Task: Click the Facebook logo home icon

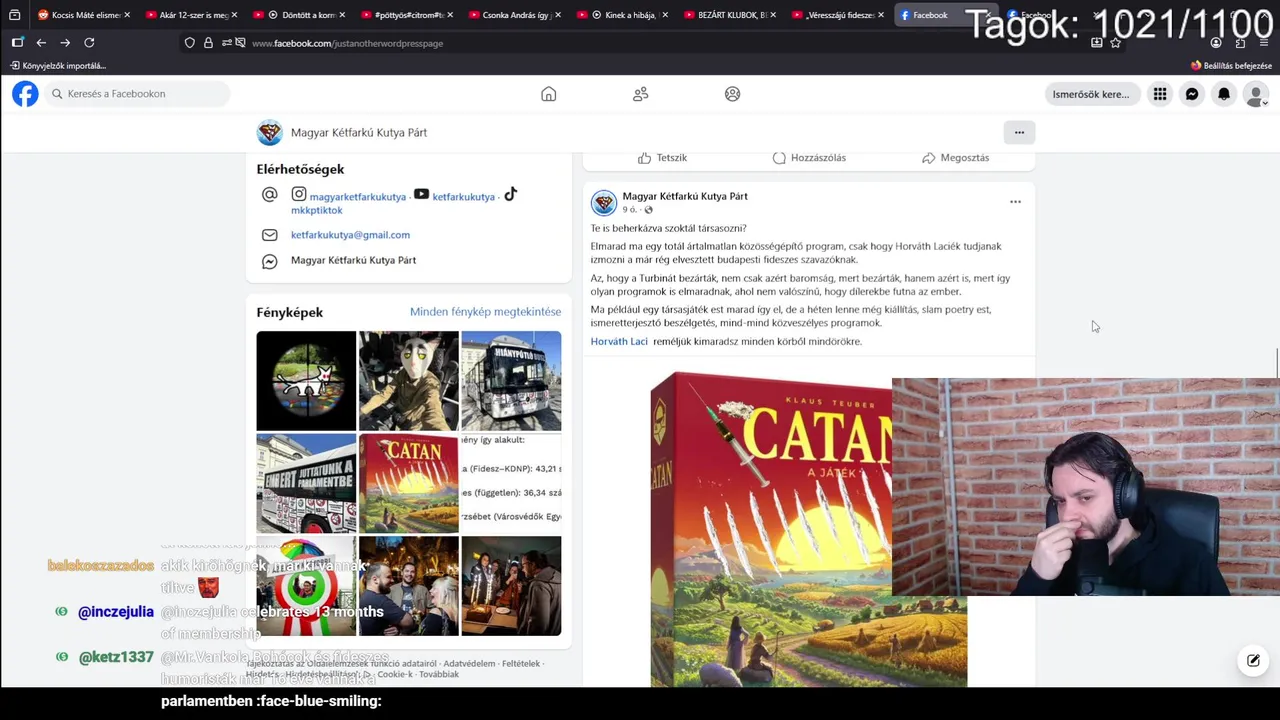Action: 25,94
